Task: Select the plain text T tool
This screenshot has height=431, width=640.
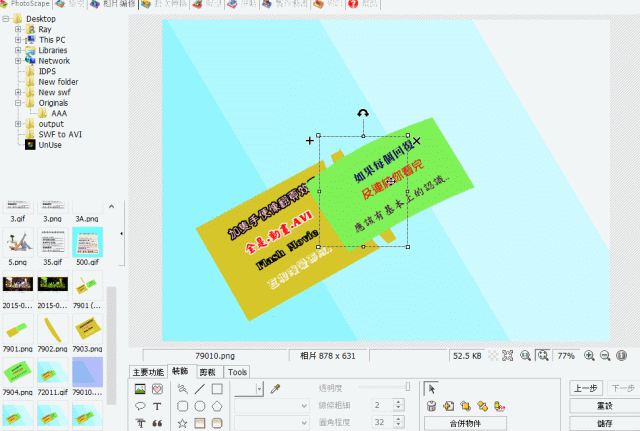Action: click(x=157, y=406)
